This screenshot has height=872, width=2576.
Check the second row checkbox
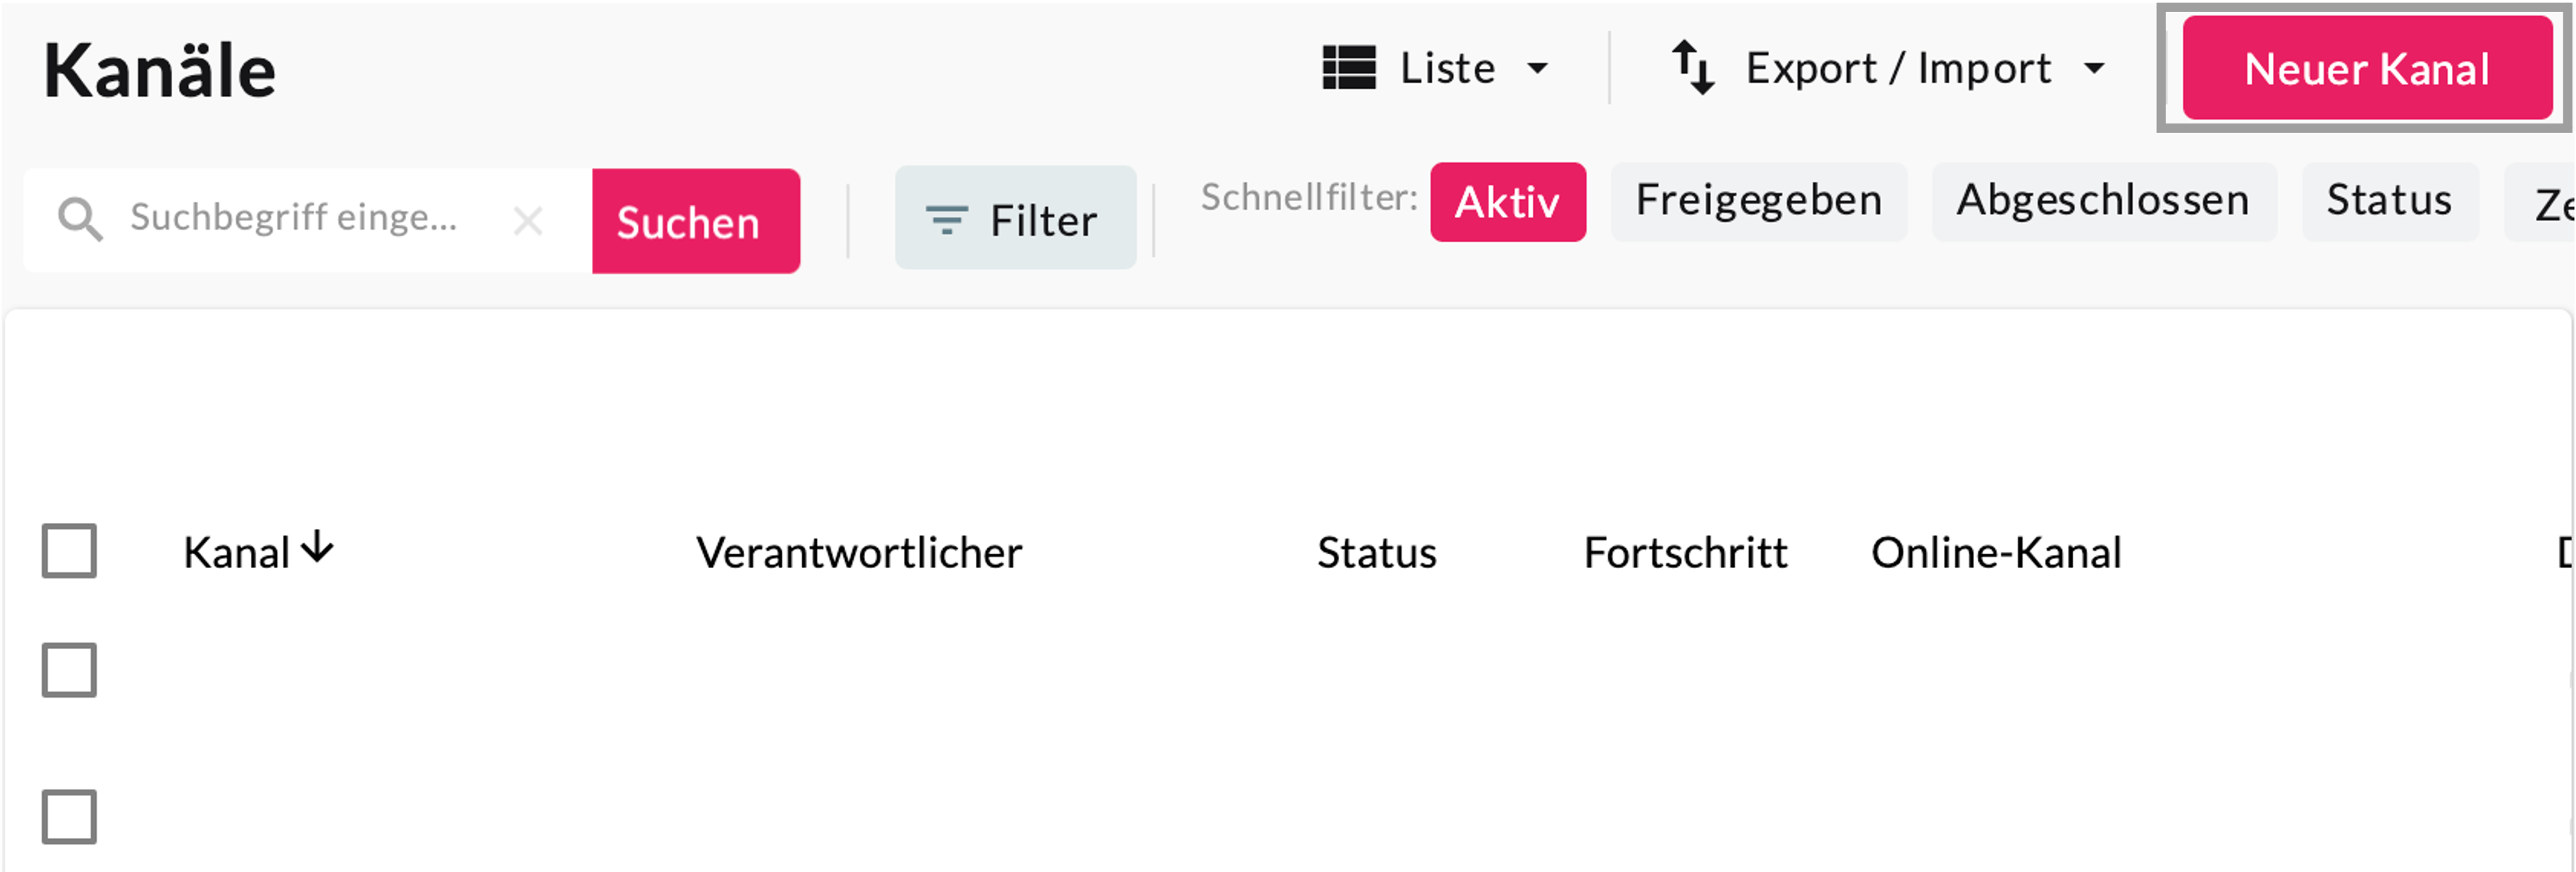click(x=69, y=817)
